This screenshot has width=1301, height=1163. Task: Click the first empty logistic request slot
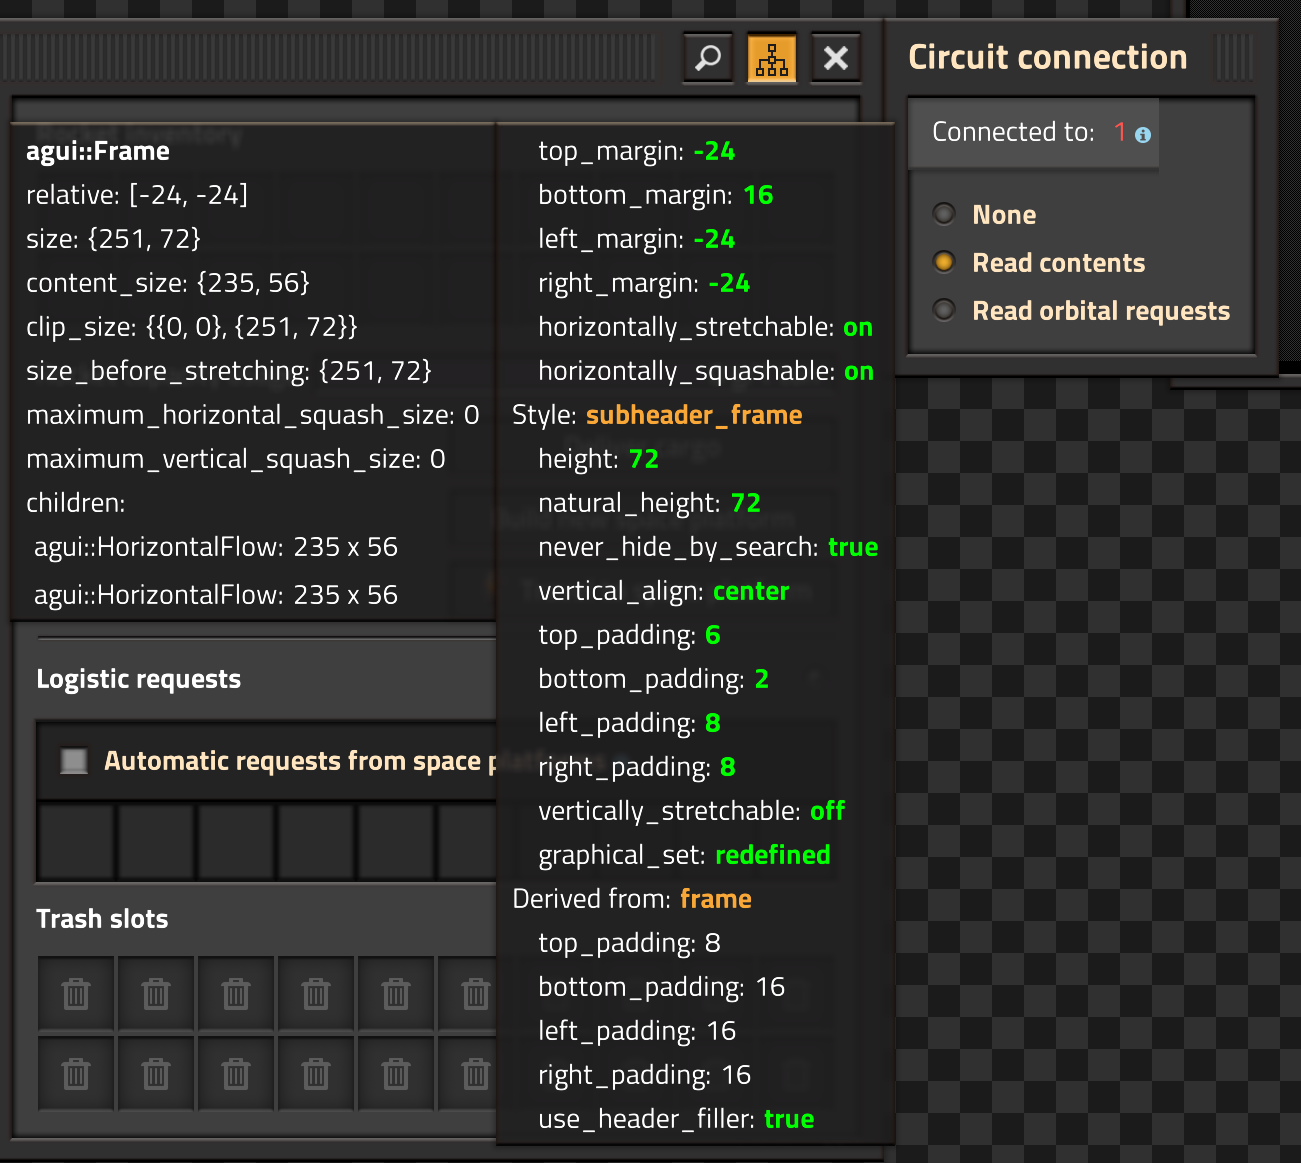click(76, 842)
